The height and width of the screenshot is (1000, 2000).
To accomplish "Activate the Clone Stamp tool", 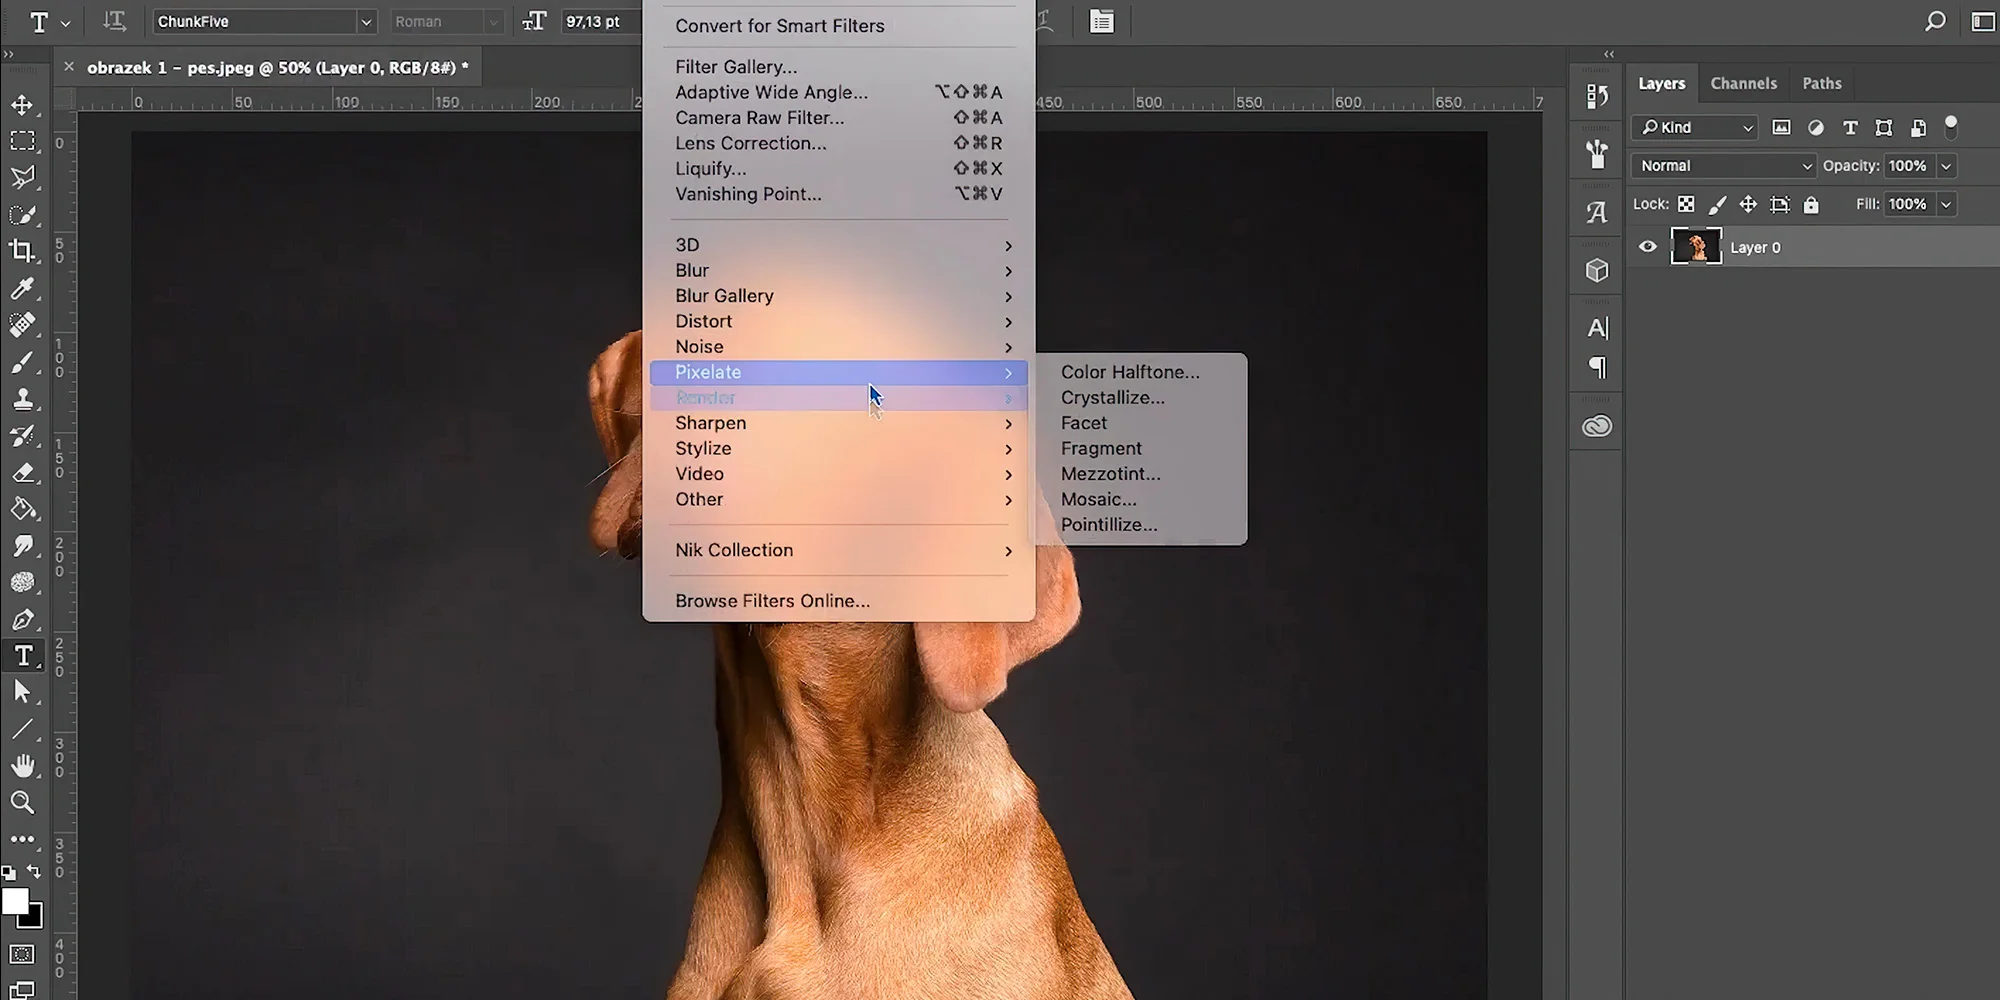I will click(23, 398).
